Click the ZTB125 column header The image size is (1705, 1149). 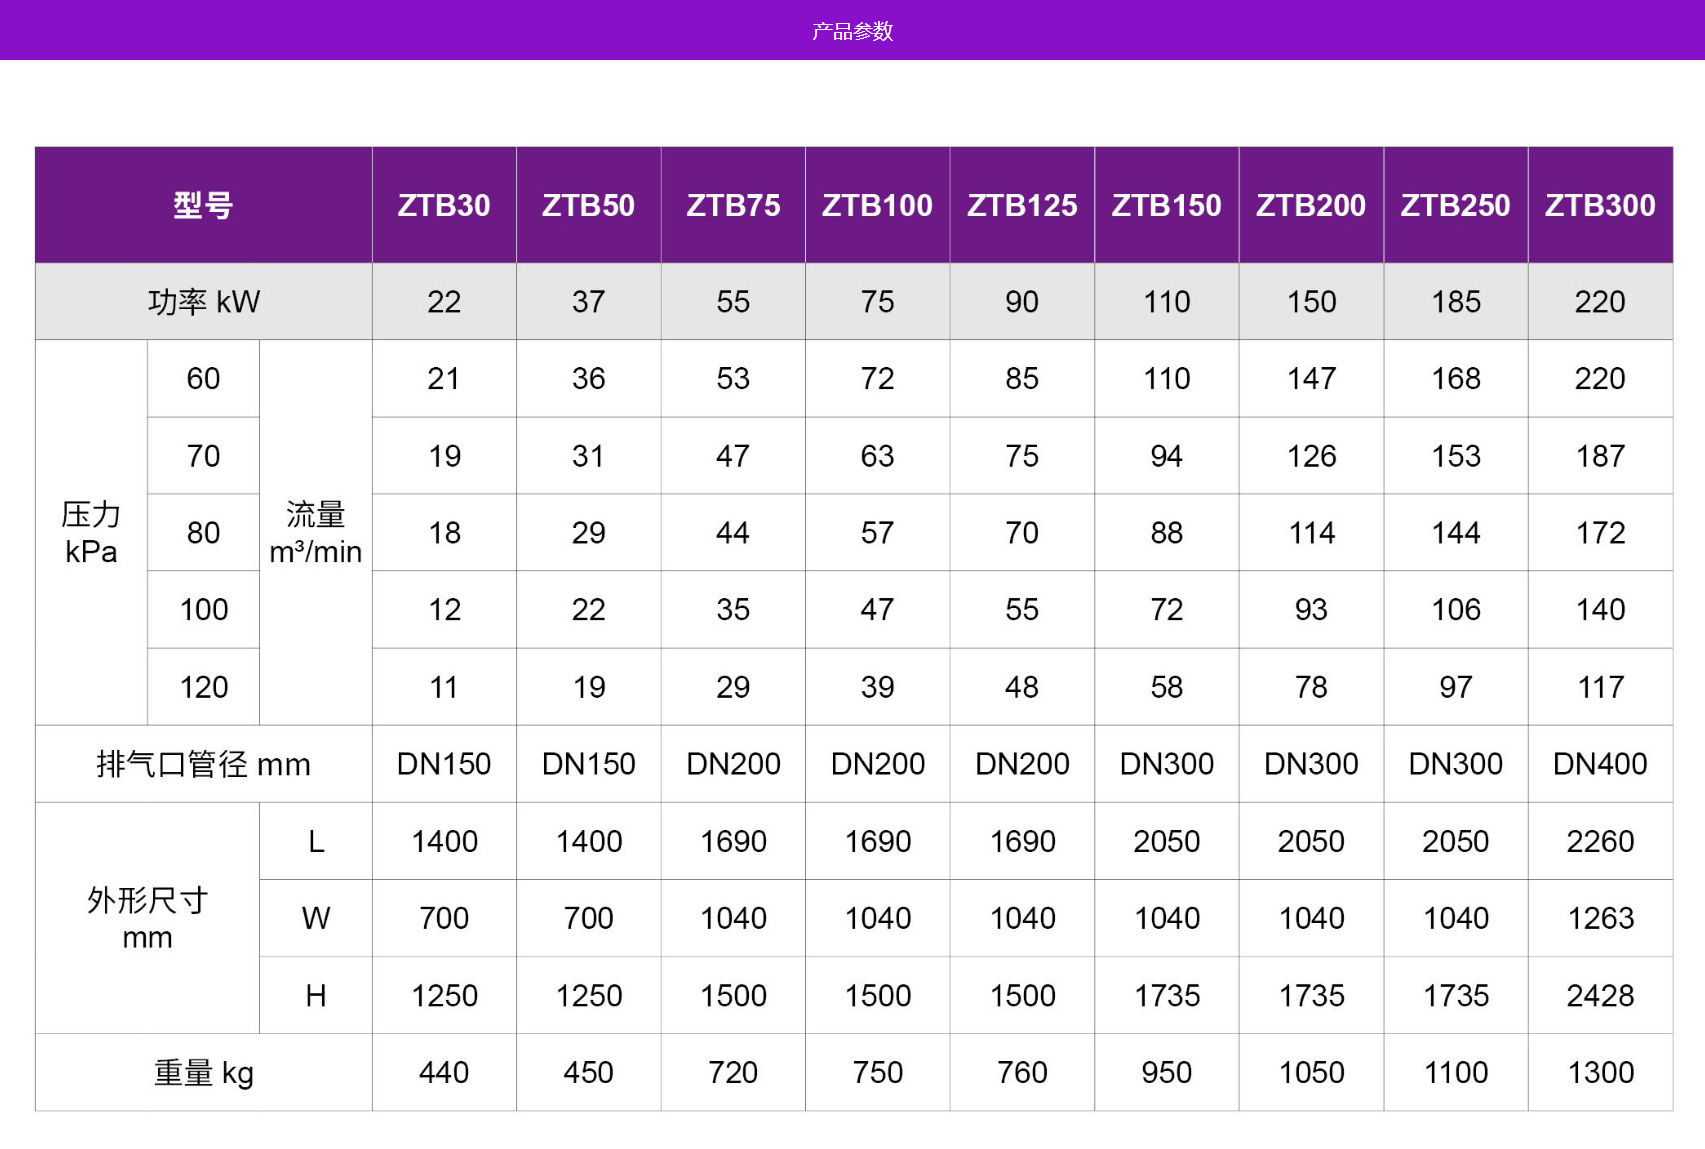(1022, 205)
